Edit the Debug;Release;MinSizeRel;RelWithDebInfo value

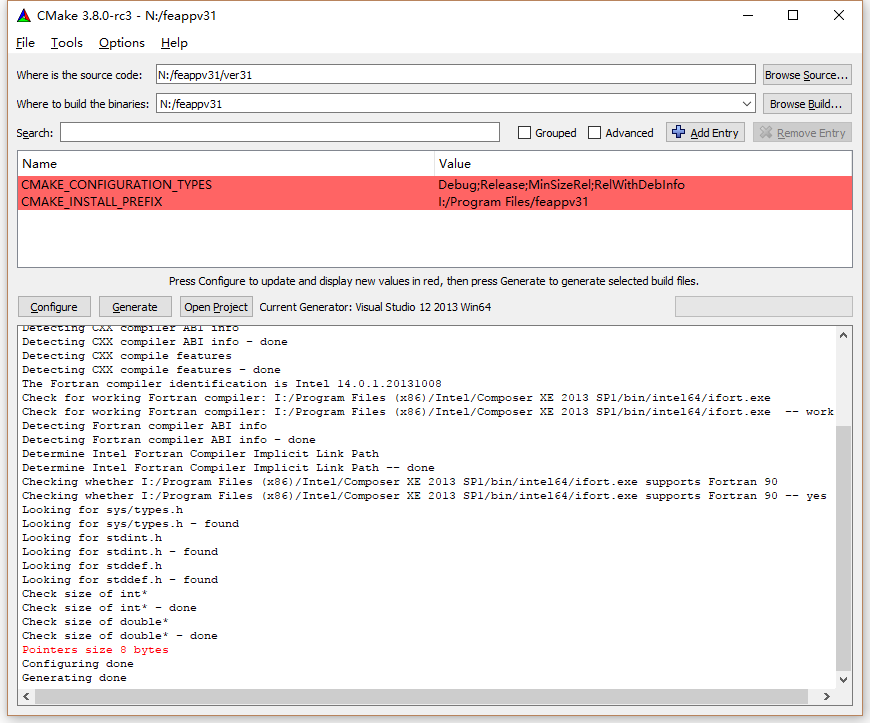[562, 185]
